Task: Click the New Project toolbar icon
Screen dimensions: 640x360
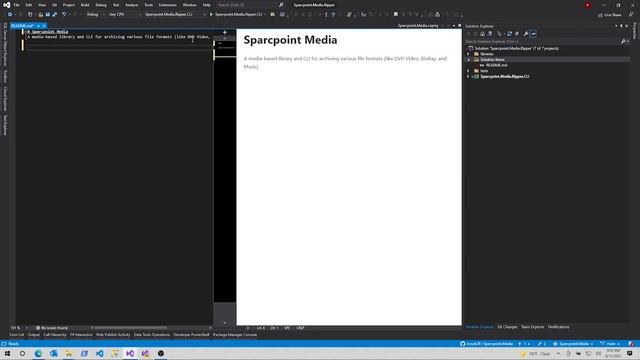Action: point(30,14)
